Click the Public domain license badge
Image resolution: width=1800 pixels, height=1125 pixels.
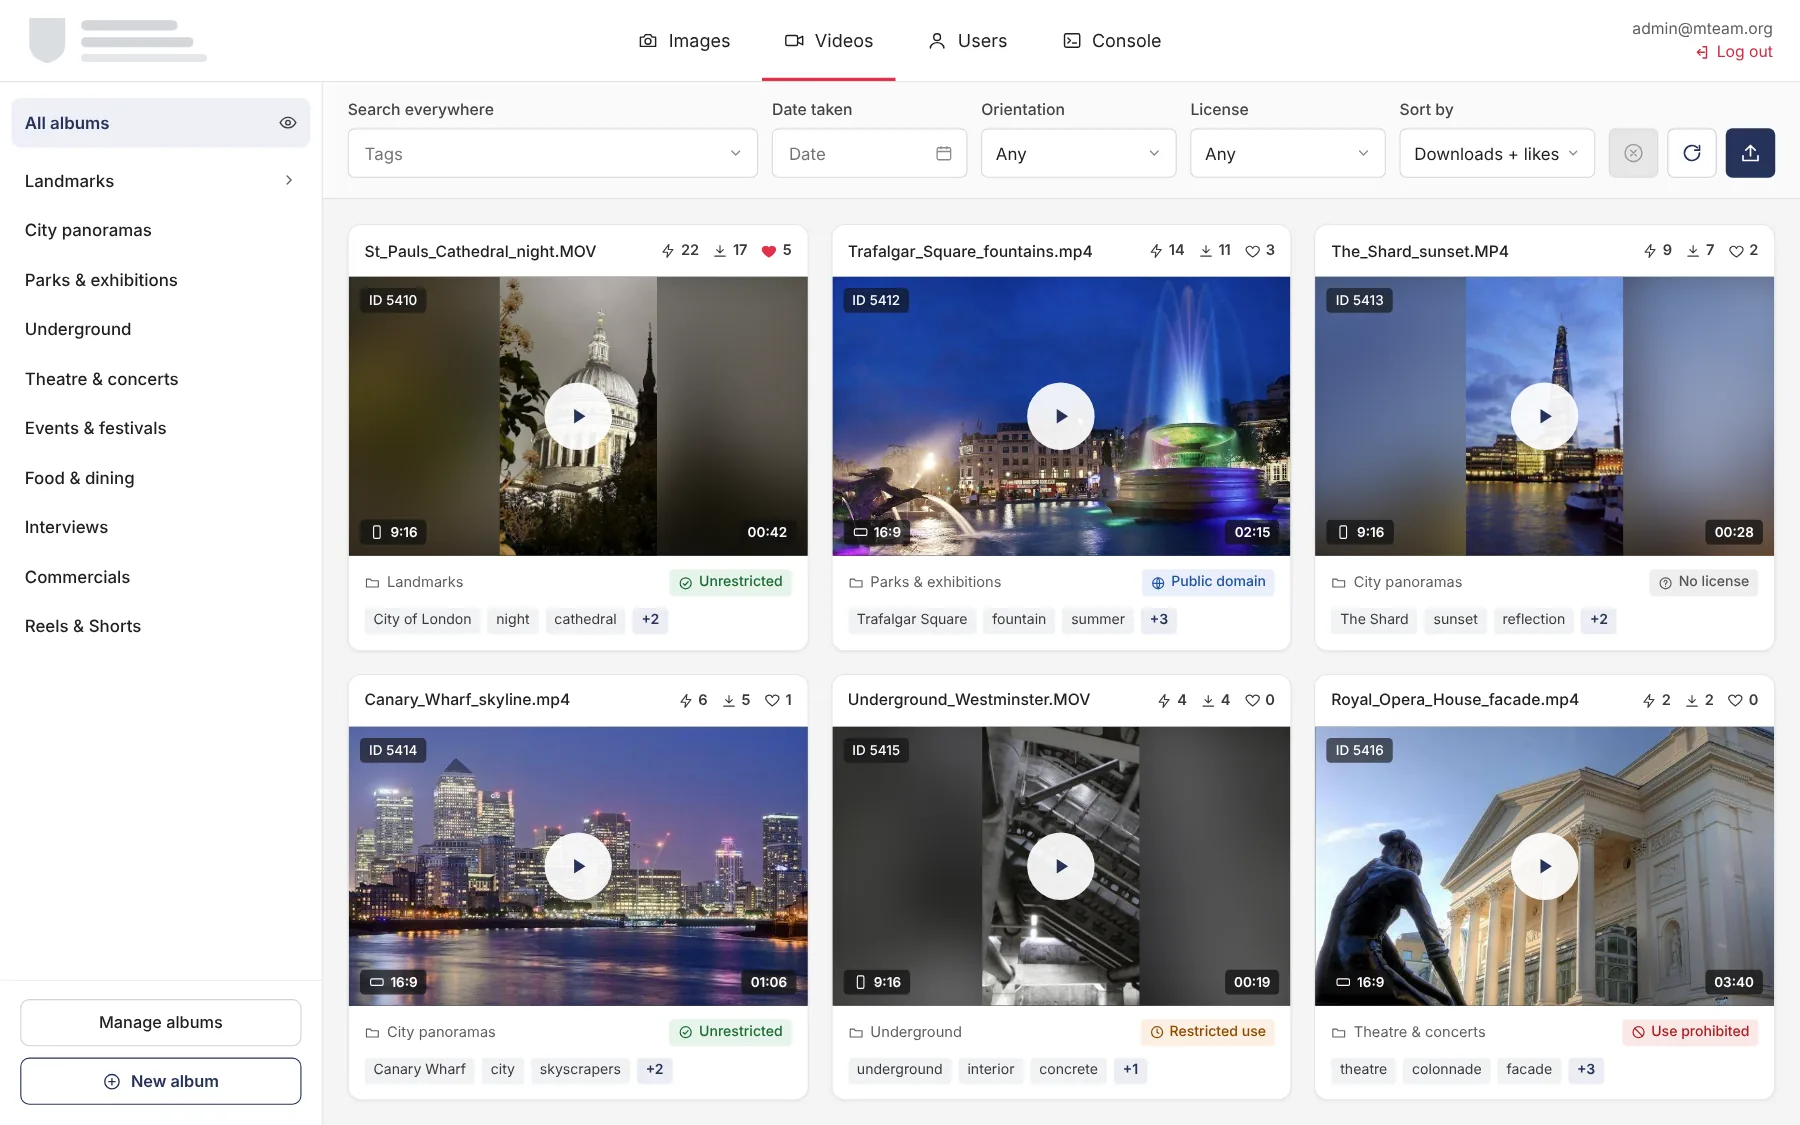(1208, 582)
